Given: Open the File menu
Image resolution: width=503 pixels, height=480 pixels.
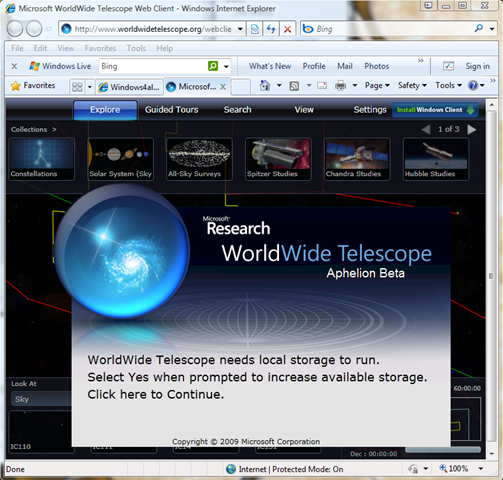Looking at the screenshot, I should pyautogui.click(x=17, y=48).
